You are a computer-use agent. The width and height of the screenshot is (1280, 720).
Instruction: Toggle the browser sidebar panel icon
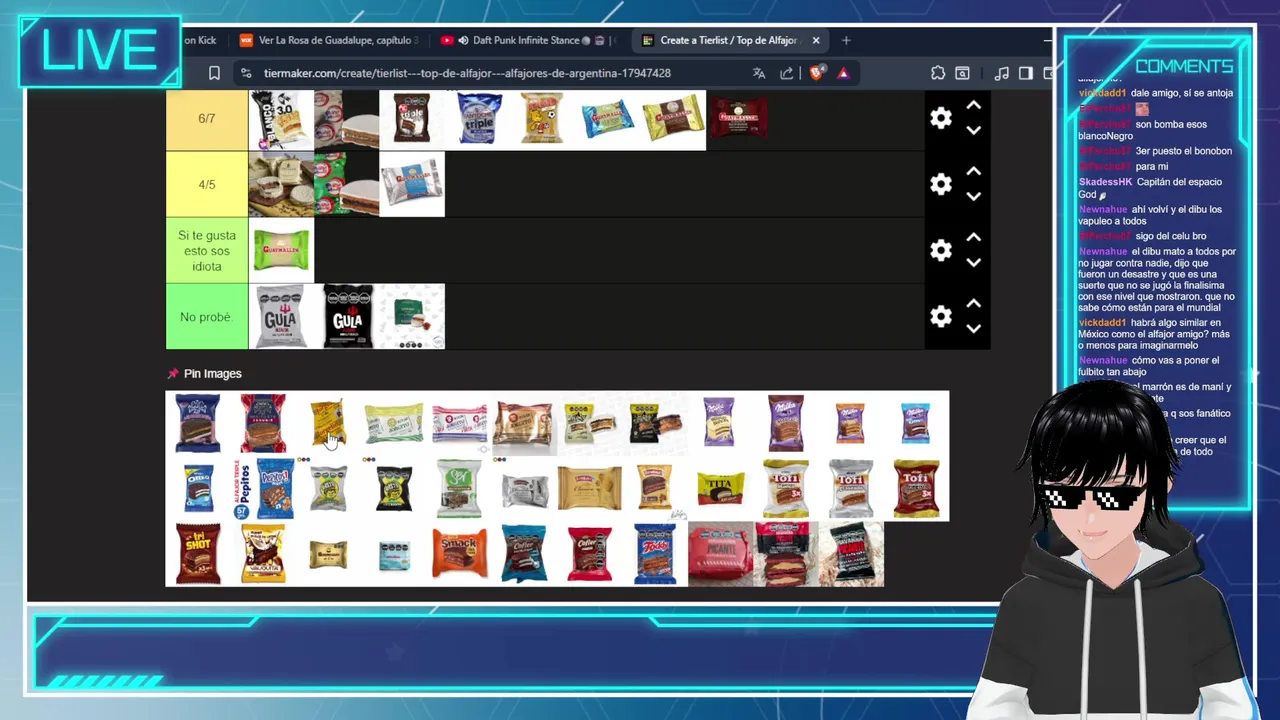(x=1025, y=73)
